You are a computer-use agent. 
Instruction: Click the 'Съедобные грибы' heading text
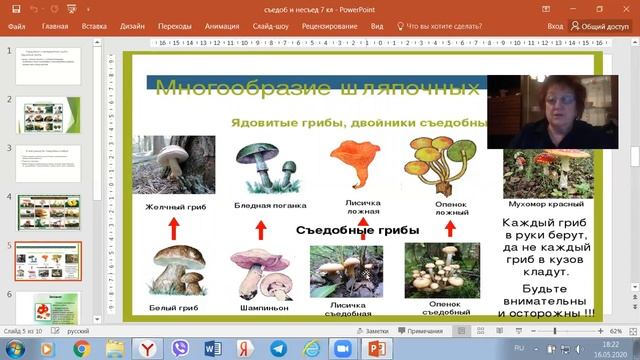358,230
